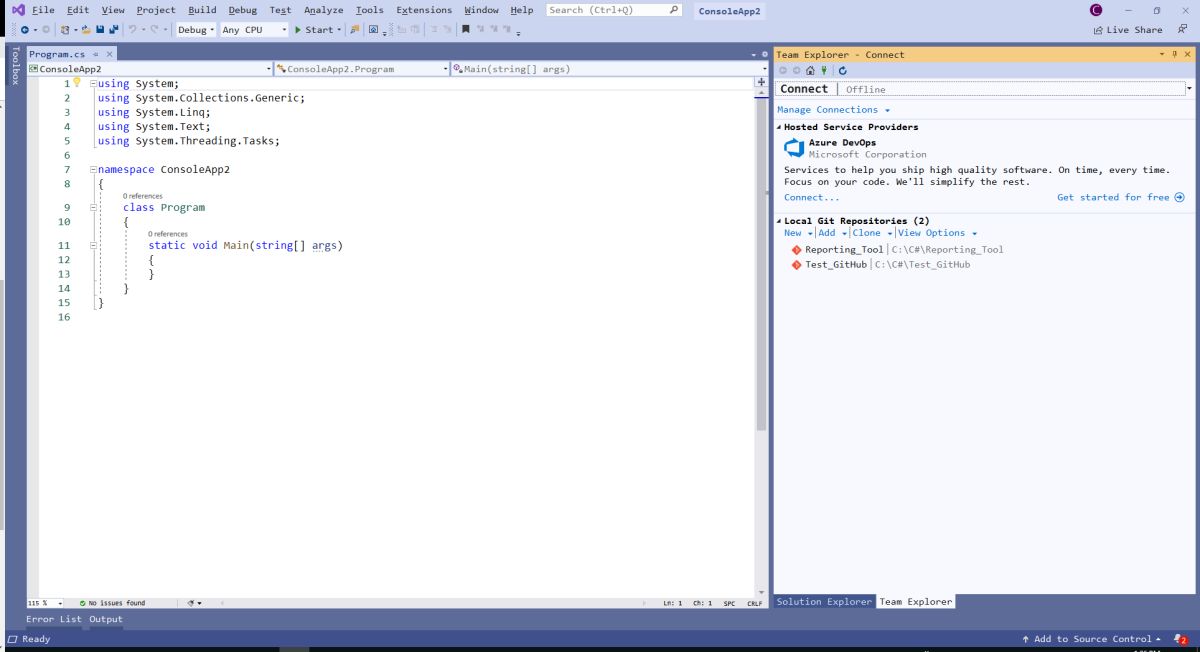The height and width of the screenshot is (652, 1200).
Task: Open the Window menu
Action: click(x=481, y=10)
